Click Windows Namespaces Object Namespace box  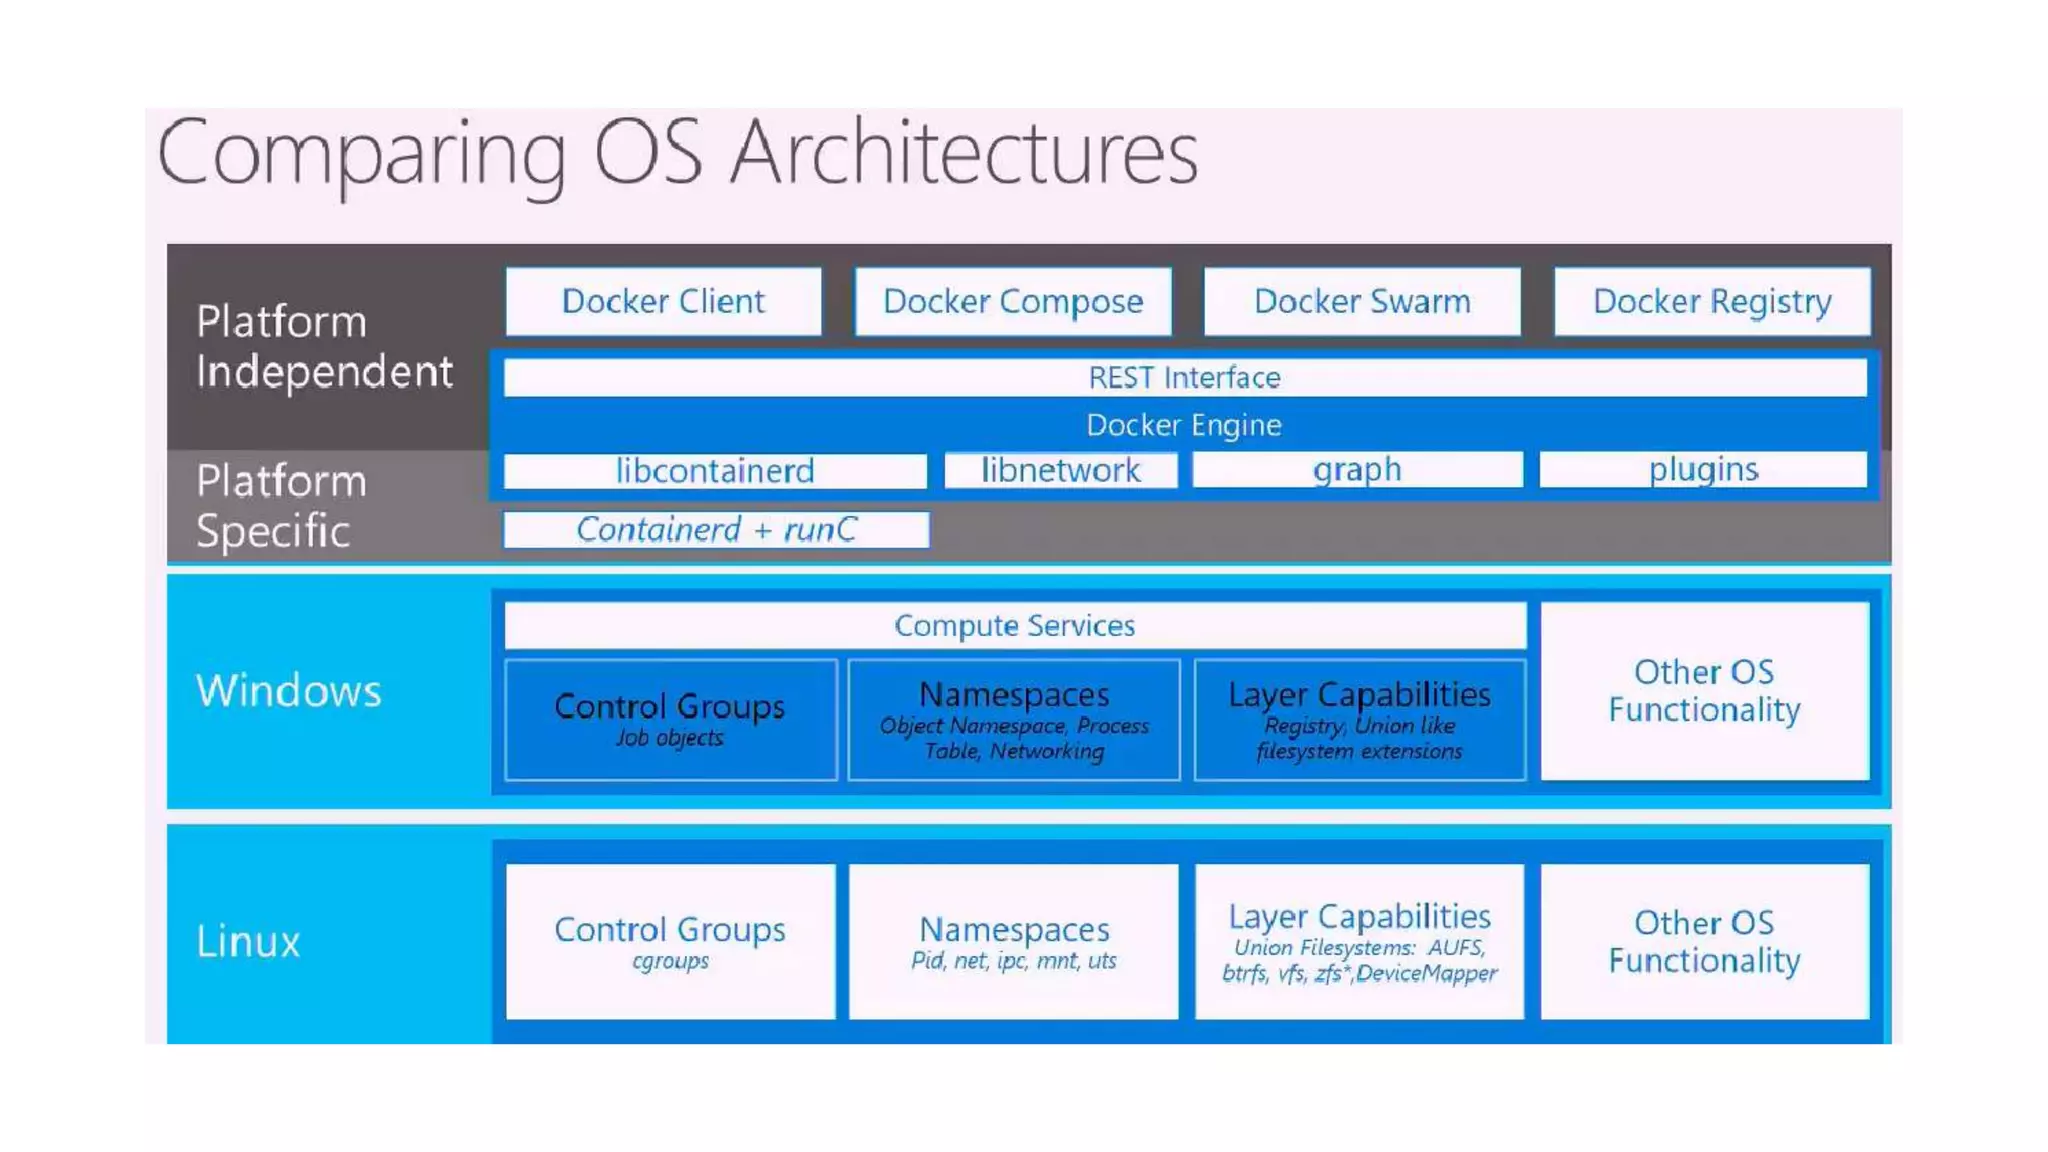(1014, 719)
